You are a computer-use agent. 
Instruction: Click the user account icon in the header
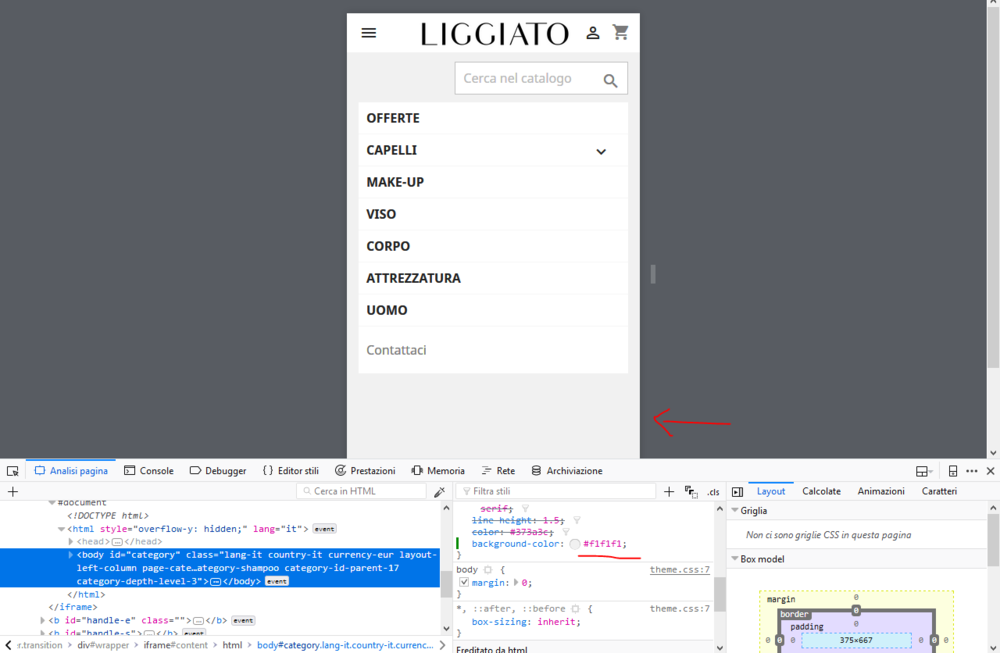(593, 32)
